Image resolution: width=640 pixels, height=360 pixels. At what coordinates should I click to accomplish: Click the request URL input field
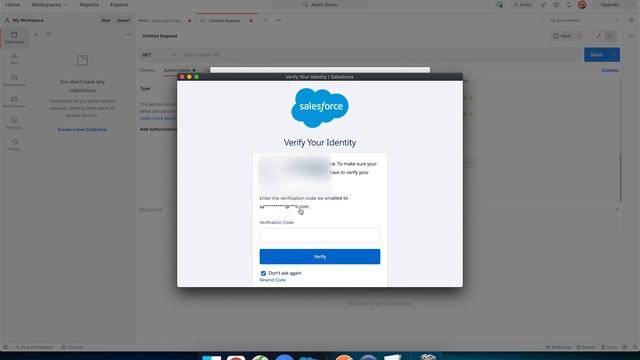click(x=382, y=55)
